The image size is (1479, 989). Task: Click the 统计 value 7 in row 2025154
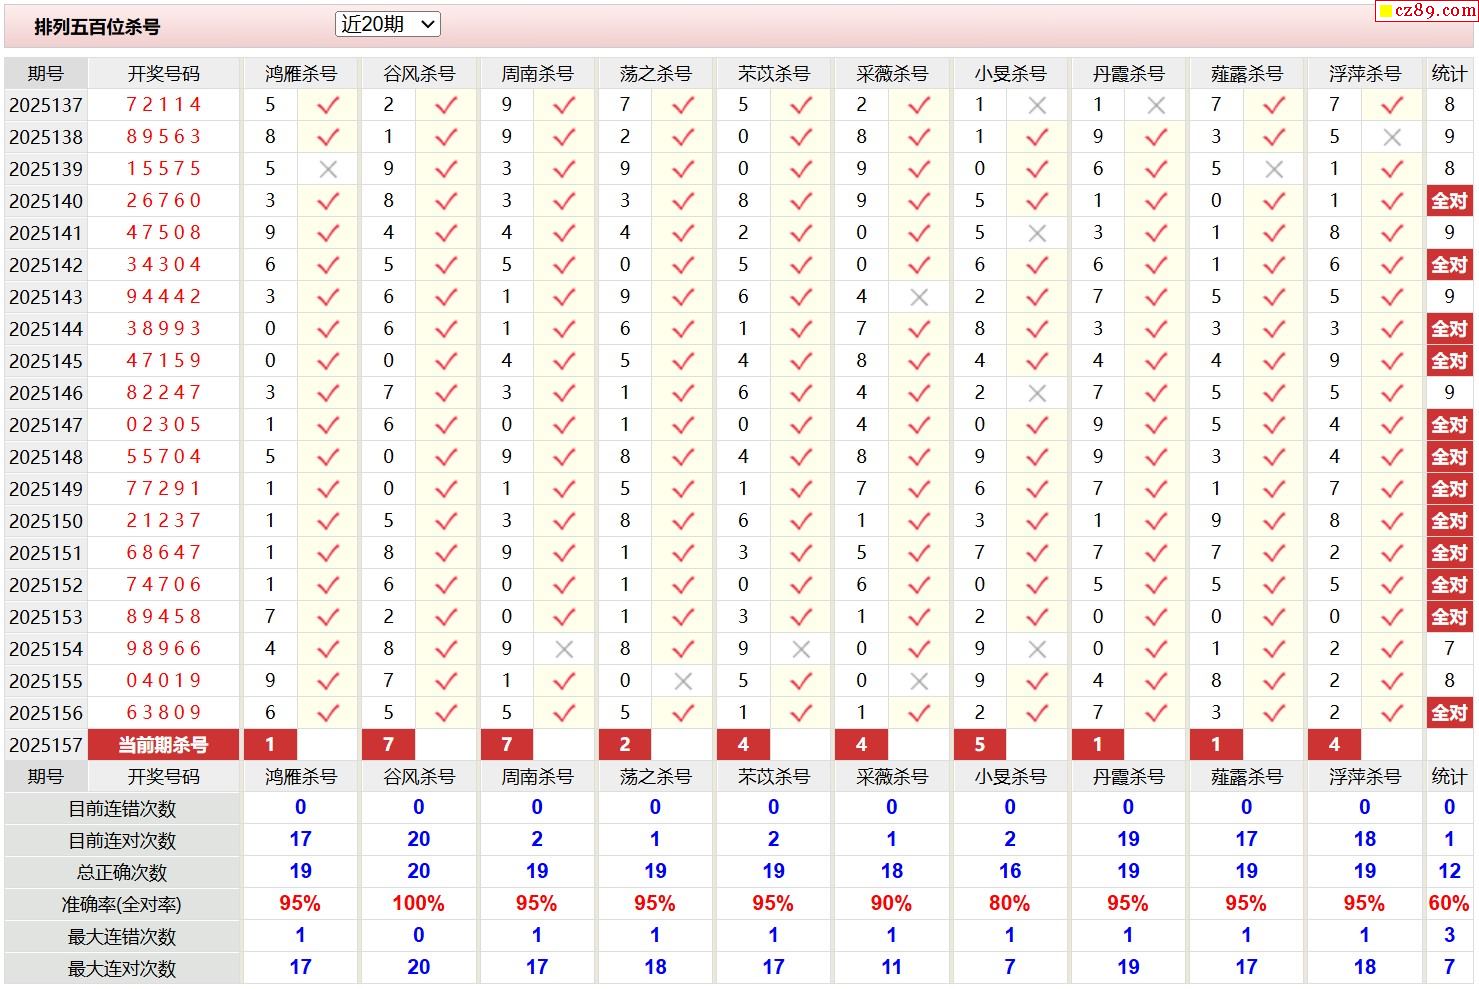click(1449, 649)
